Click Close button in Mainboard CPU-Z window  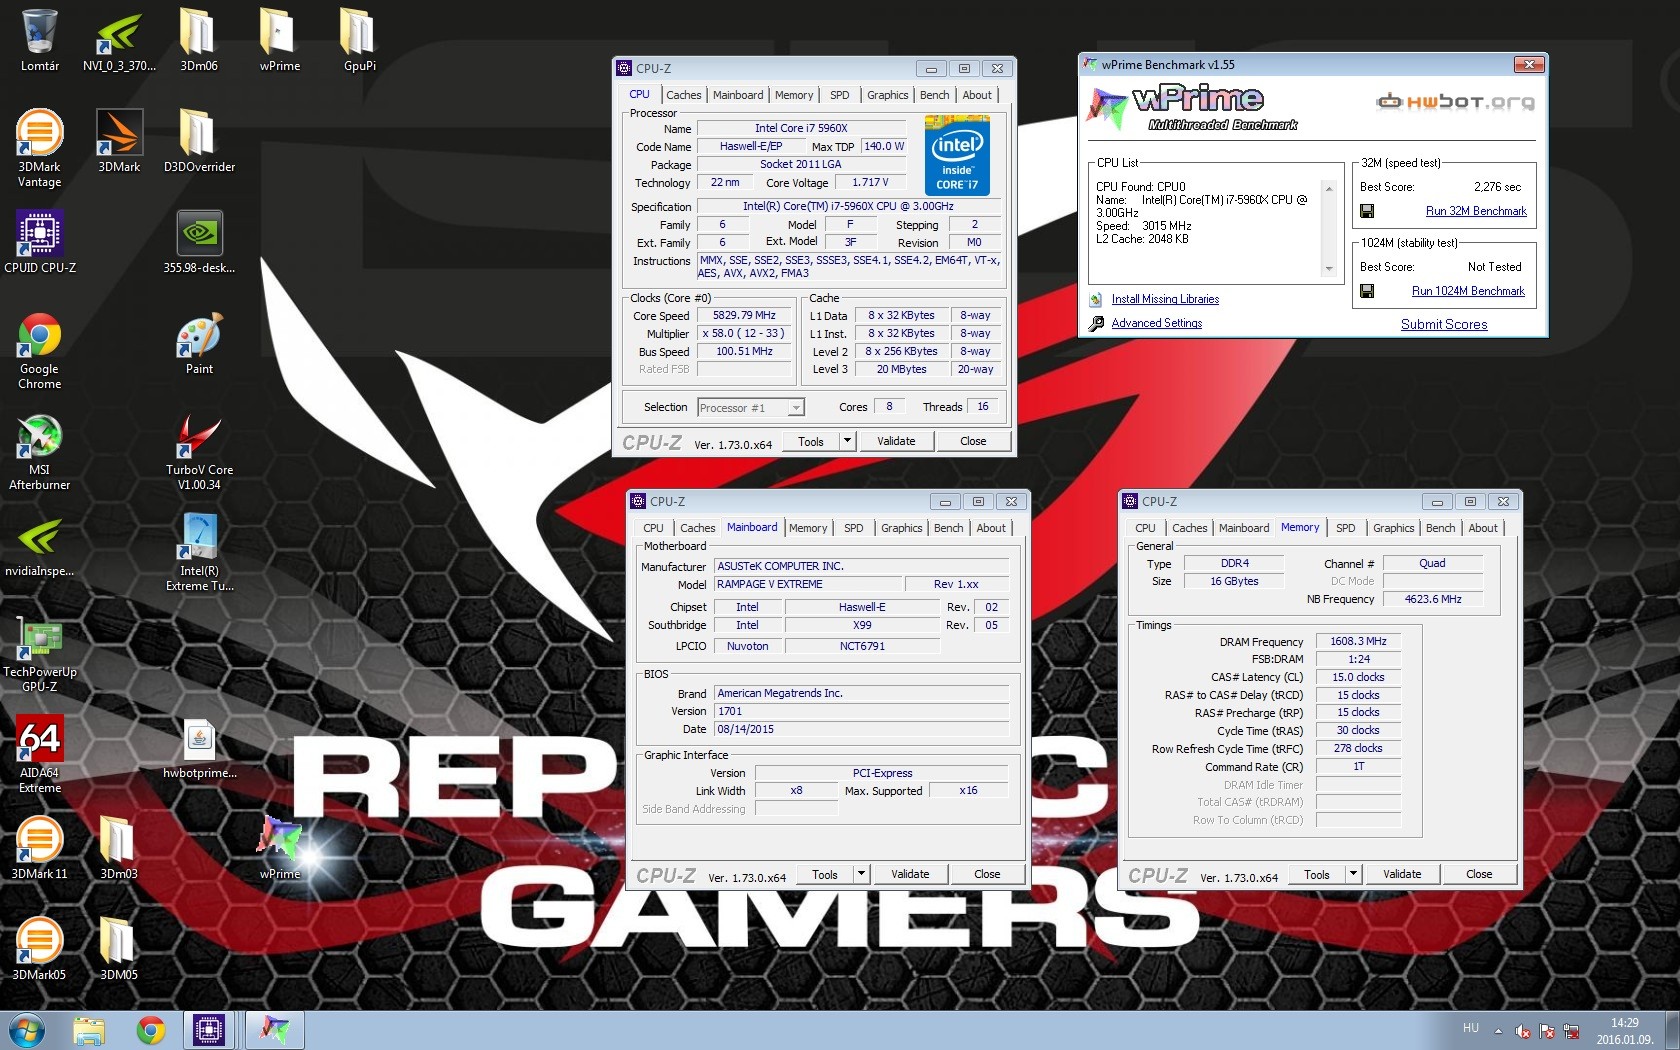pos(987,874)
